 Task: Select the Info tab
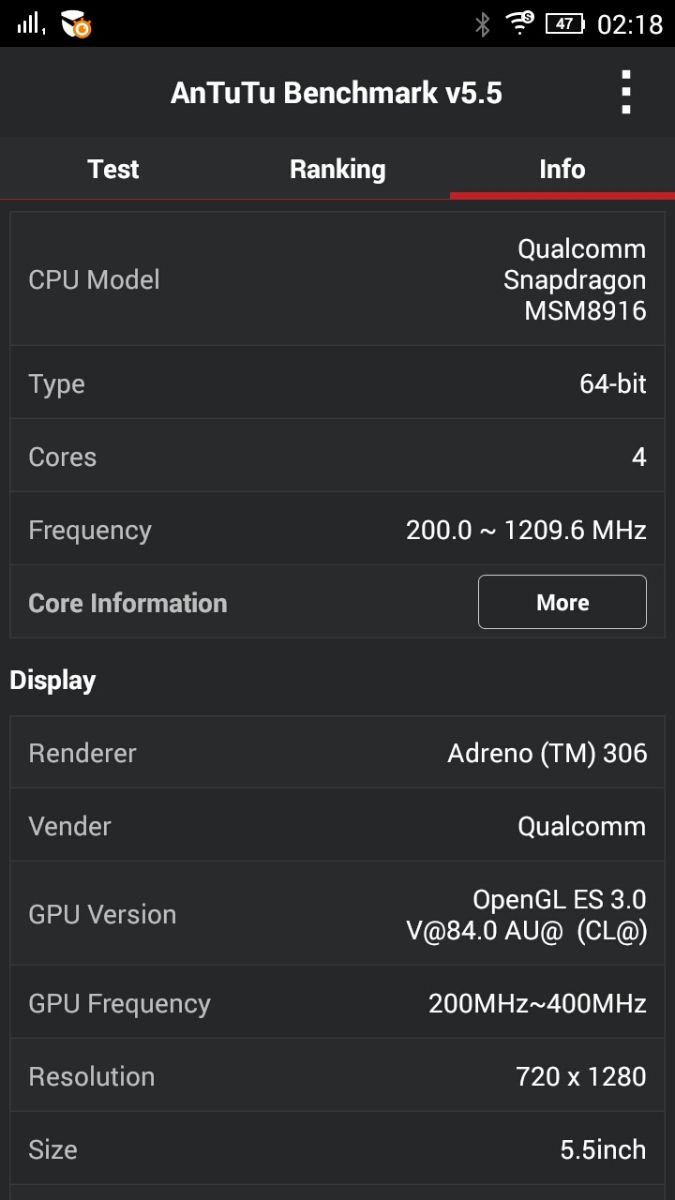[562, 169]
